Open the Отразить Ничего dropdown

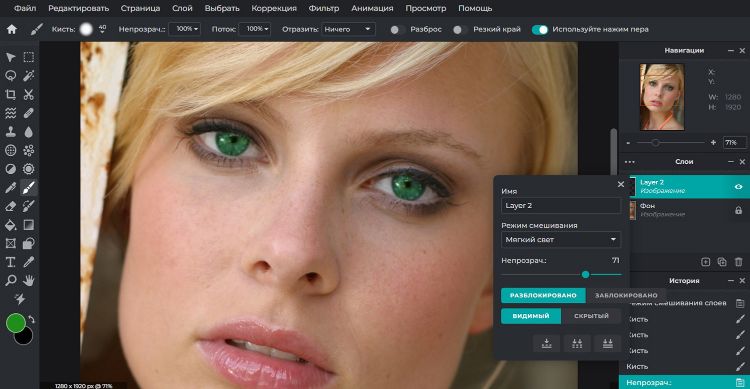click(348, 29)
